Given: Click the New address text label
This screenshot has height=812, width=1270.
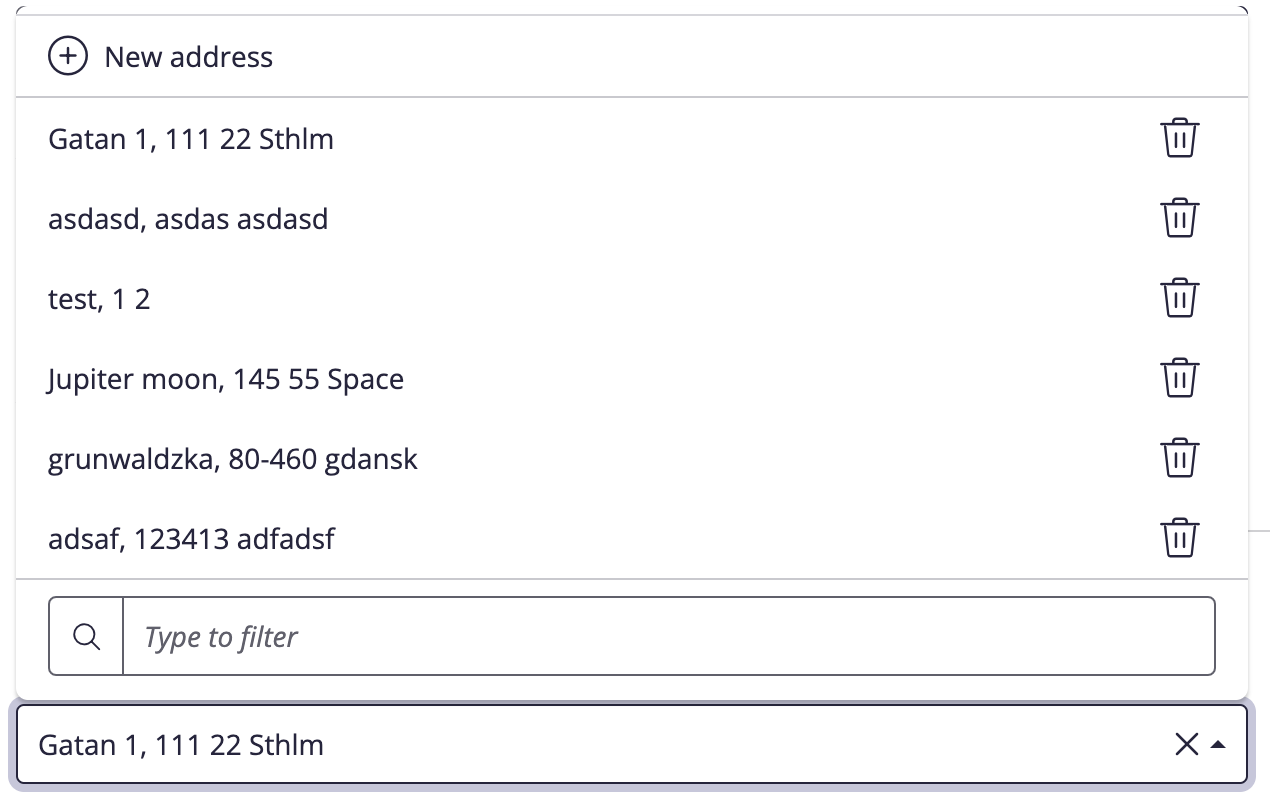Looking at the screenshot, I should pyautogui.click(x=189, y=57).
